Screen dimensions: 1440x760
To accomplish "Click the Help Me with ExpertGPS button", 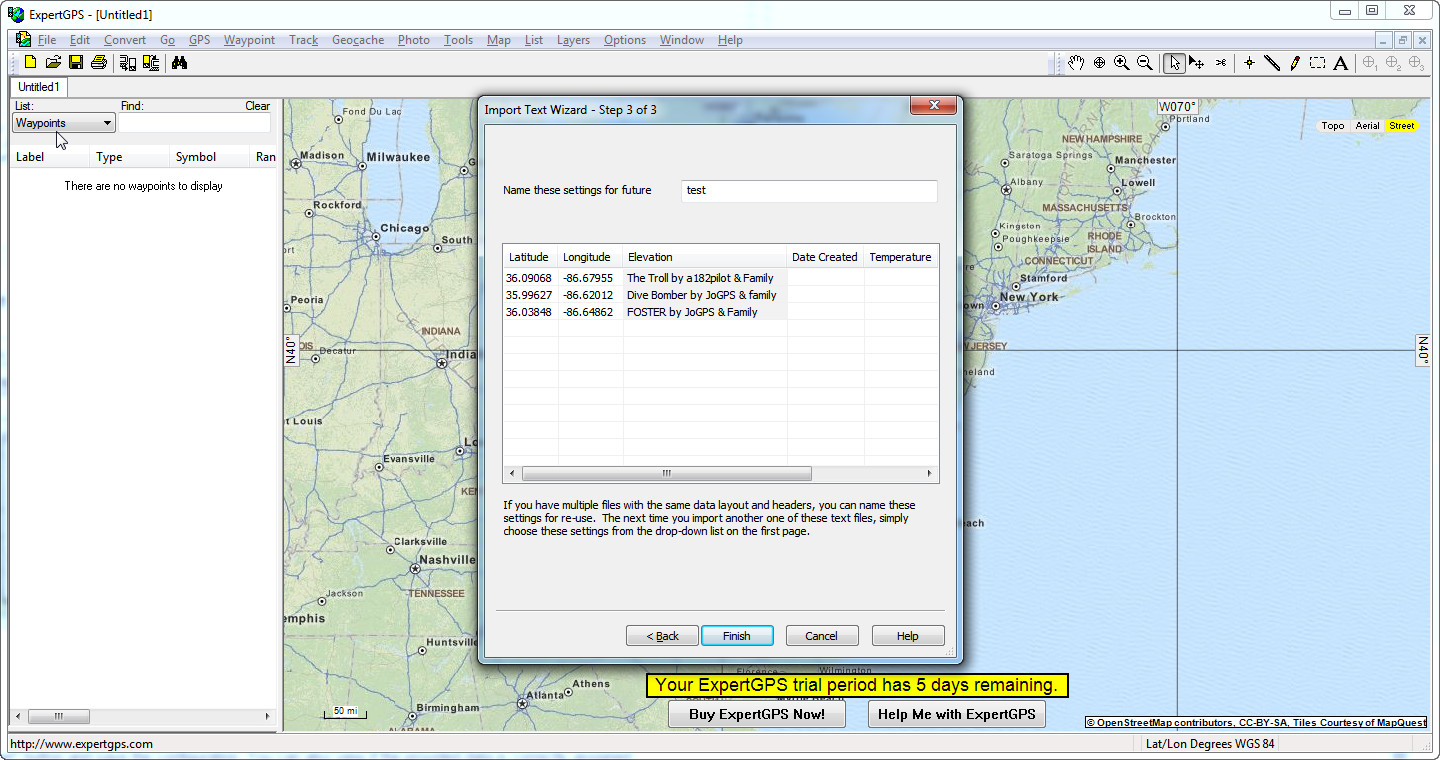I will tap(957, 714).
